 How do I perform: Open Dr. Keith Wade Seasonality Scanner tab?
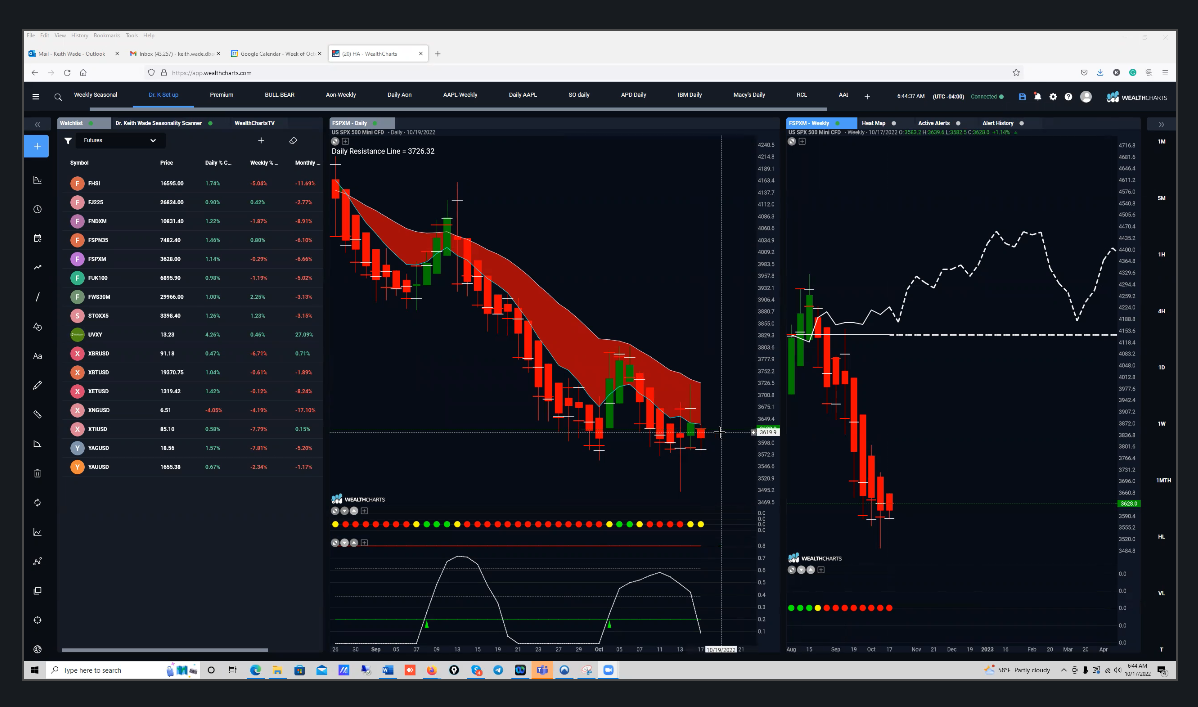click(158, 123)
